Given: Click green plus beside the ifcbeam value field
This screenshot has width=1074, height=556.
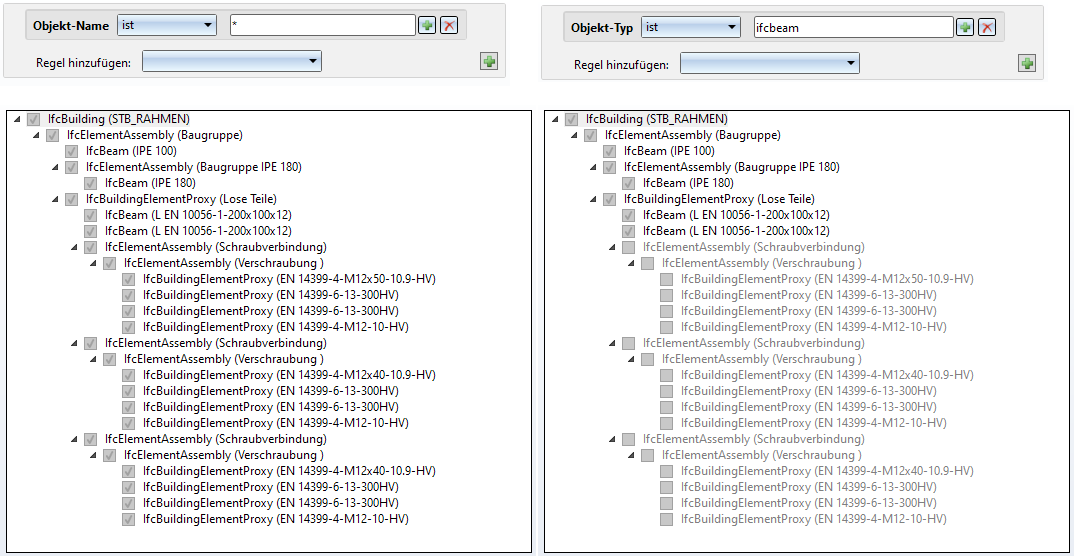Looking at the screenshot, I should click(965, 27).
